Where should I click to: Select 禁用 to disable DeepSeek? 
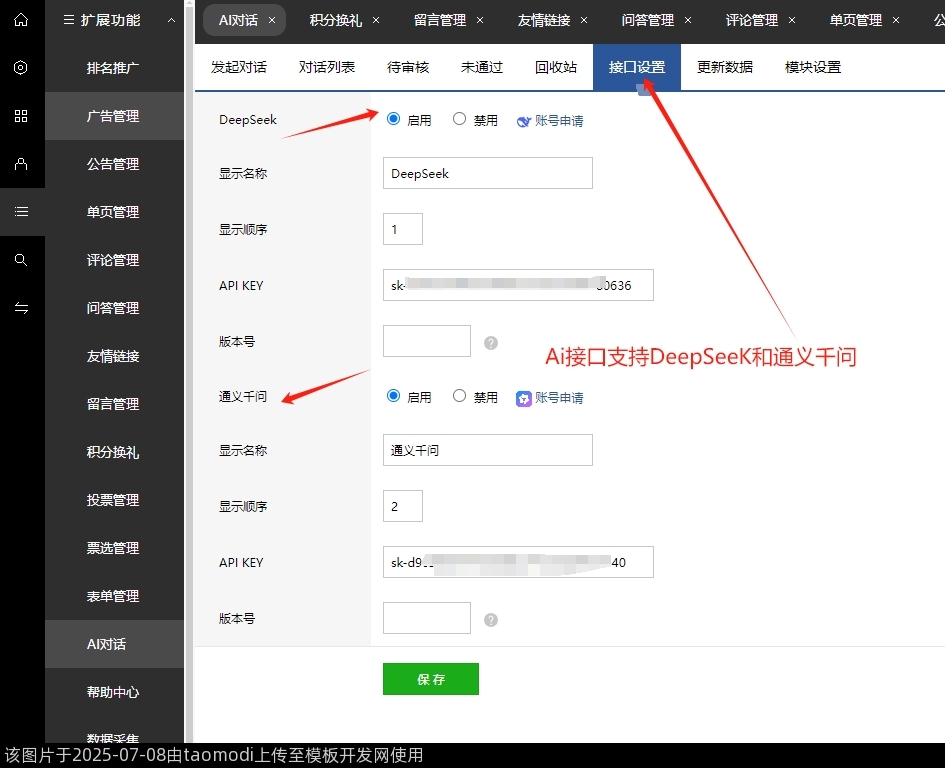pyautogui.click(x=458, y=118)
